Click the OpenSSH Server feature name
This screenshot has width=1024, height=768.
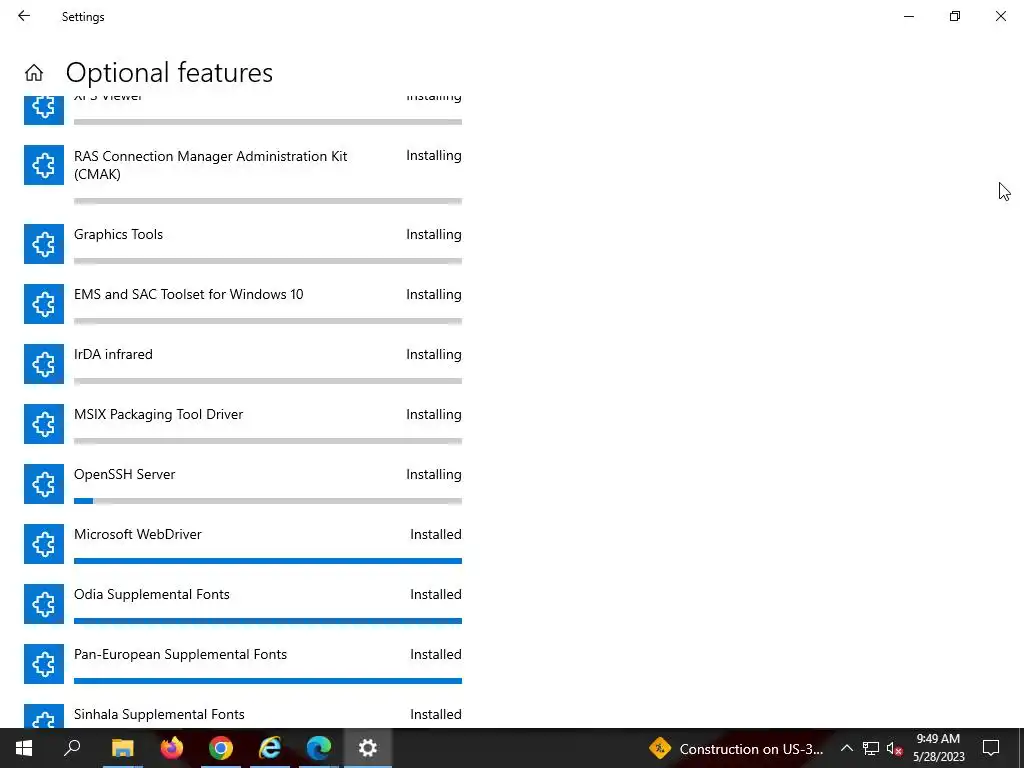(125, 475)
